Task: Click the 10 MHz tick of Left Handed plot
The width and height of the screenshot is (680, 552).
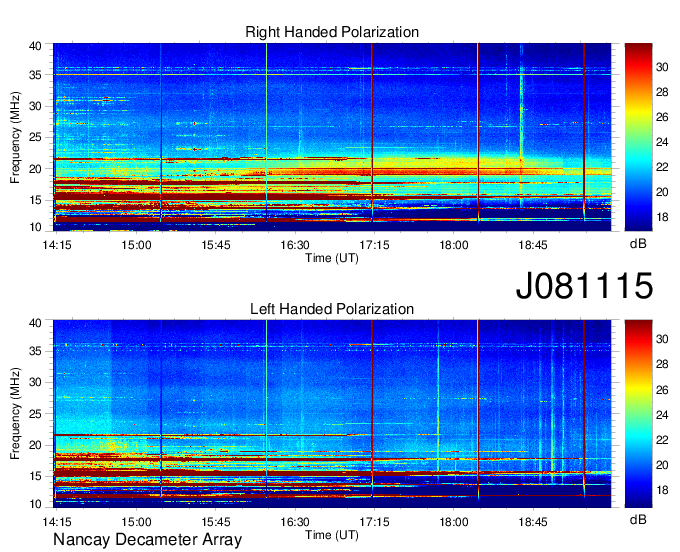Action: click(35, 504)
